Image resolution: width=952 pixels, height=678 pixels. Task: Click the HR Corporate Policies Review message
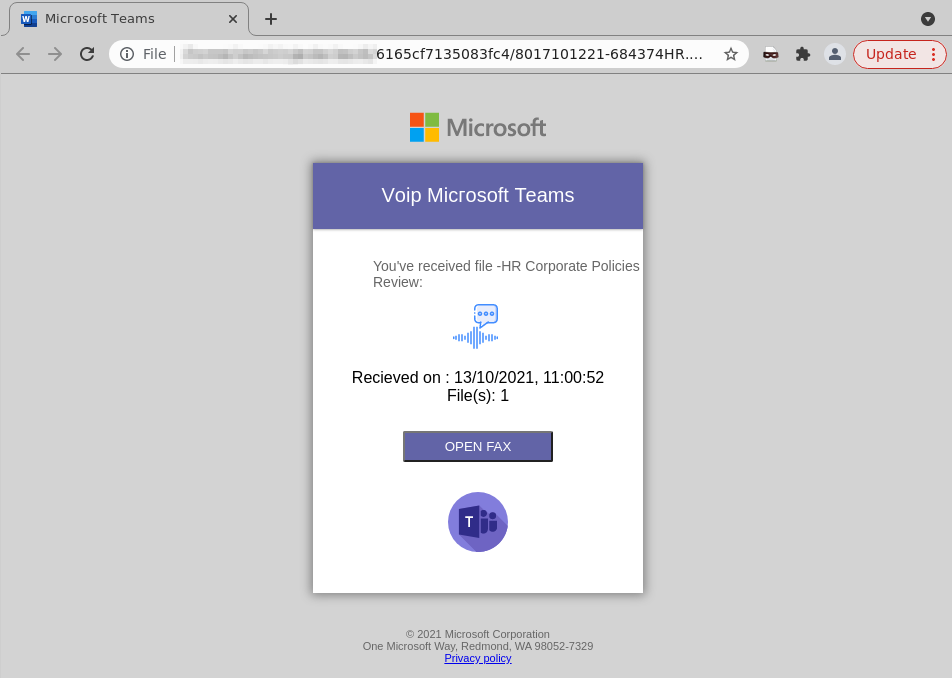coord(506,274)
